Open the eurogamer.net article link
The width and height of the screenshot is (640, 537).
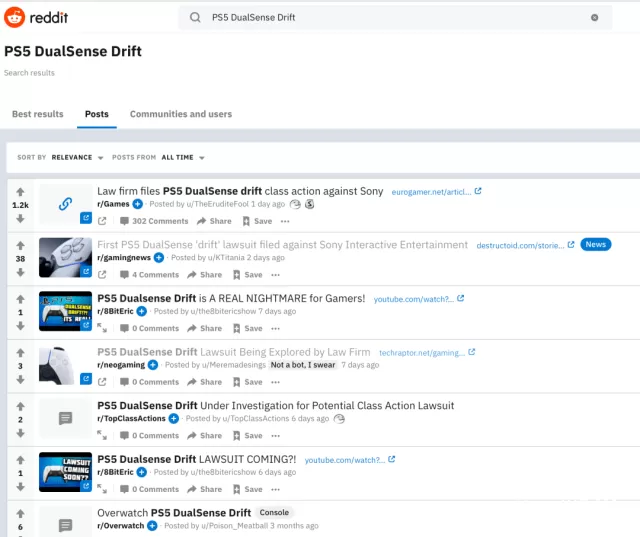point(436,192)
